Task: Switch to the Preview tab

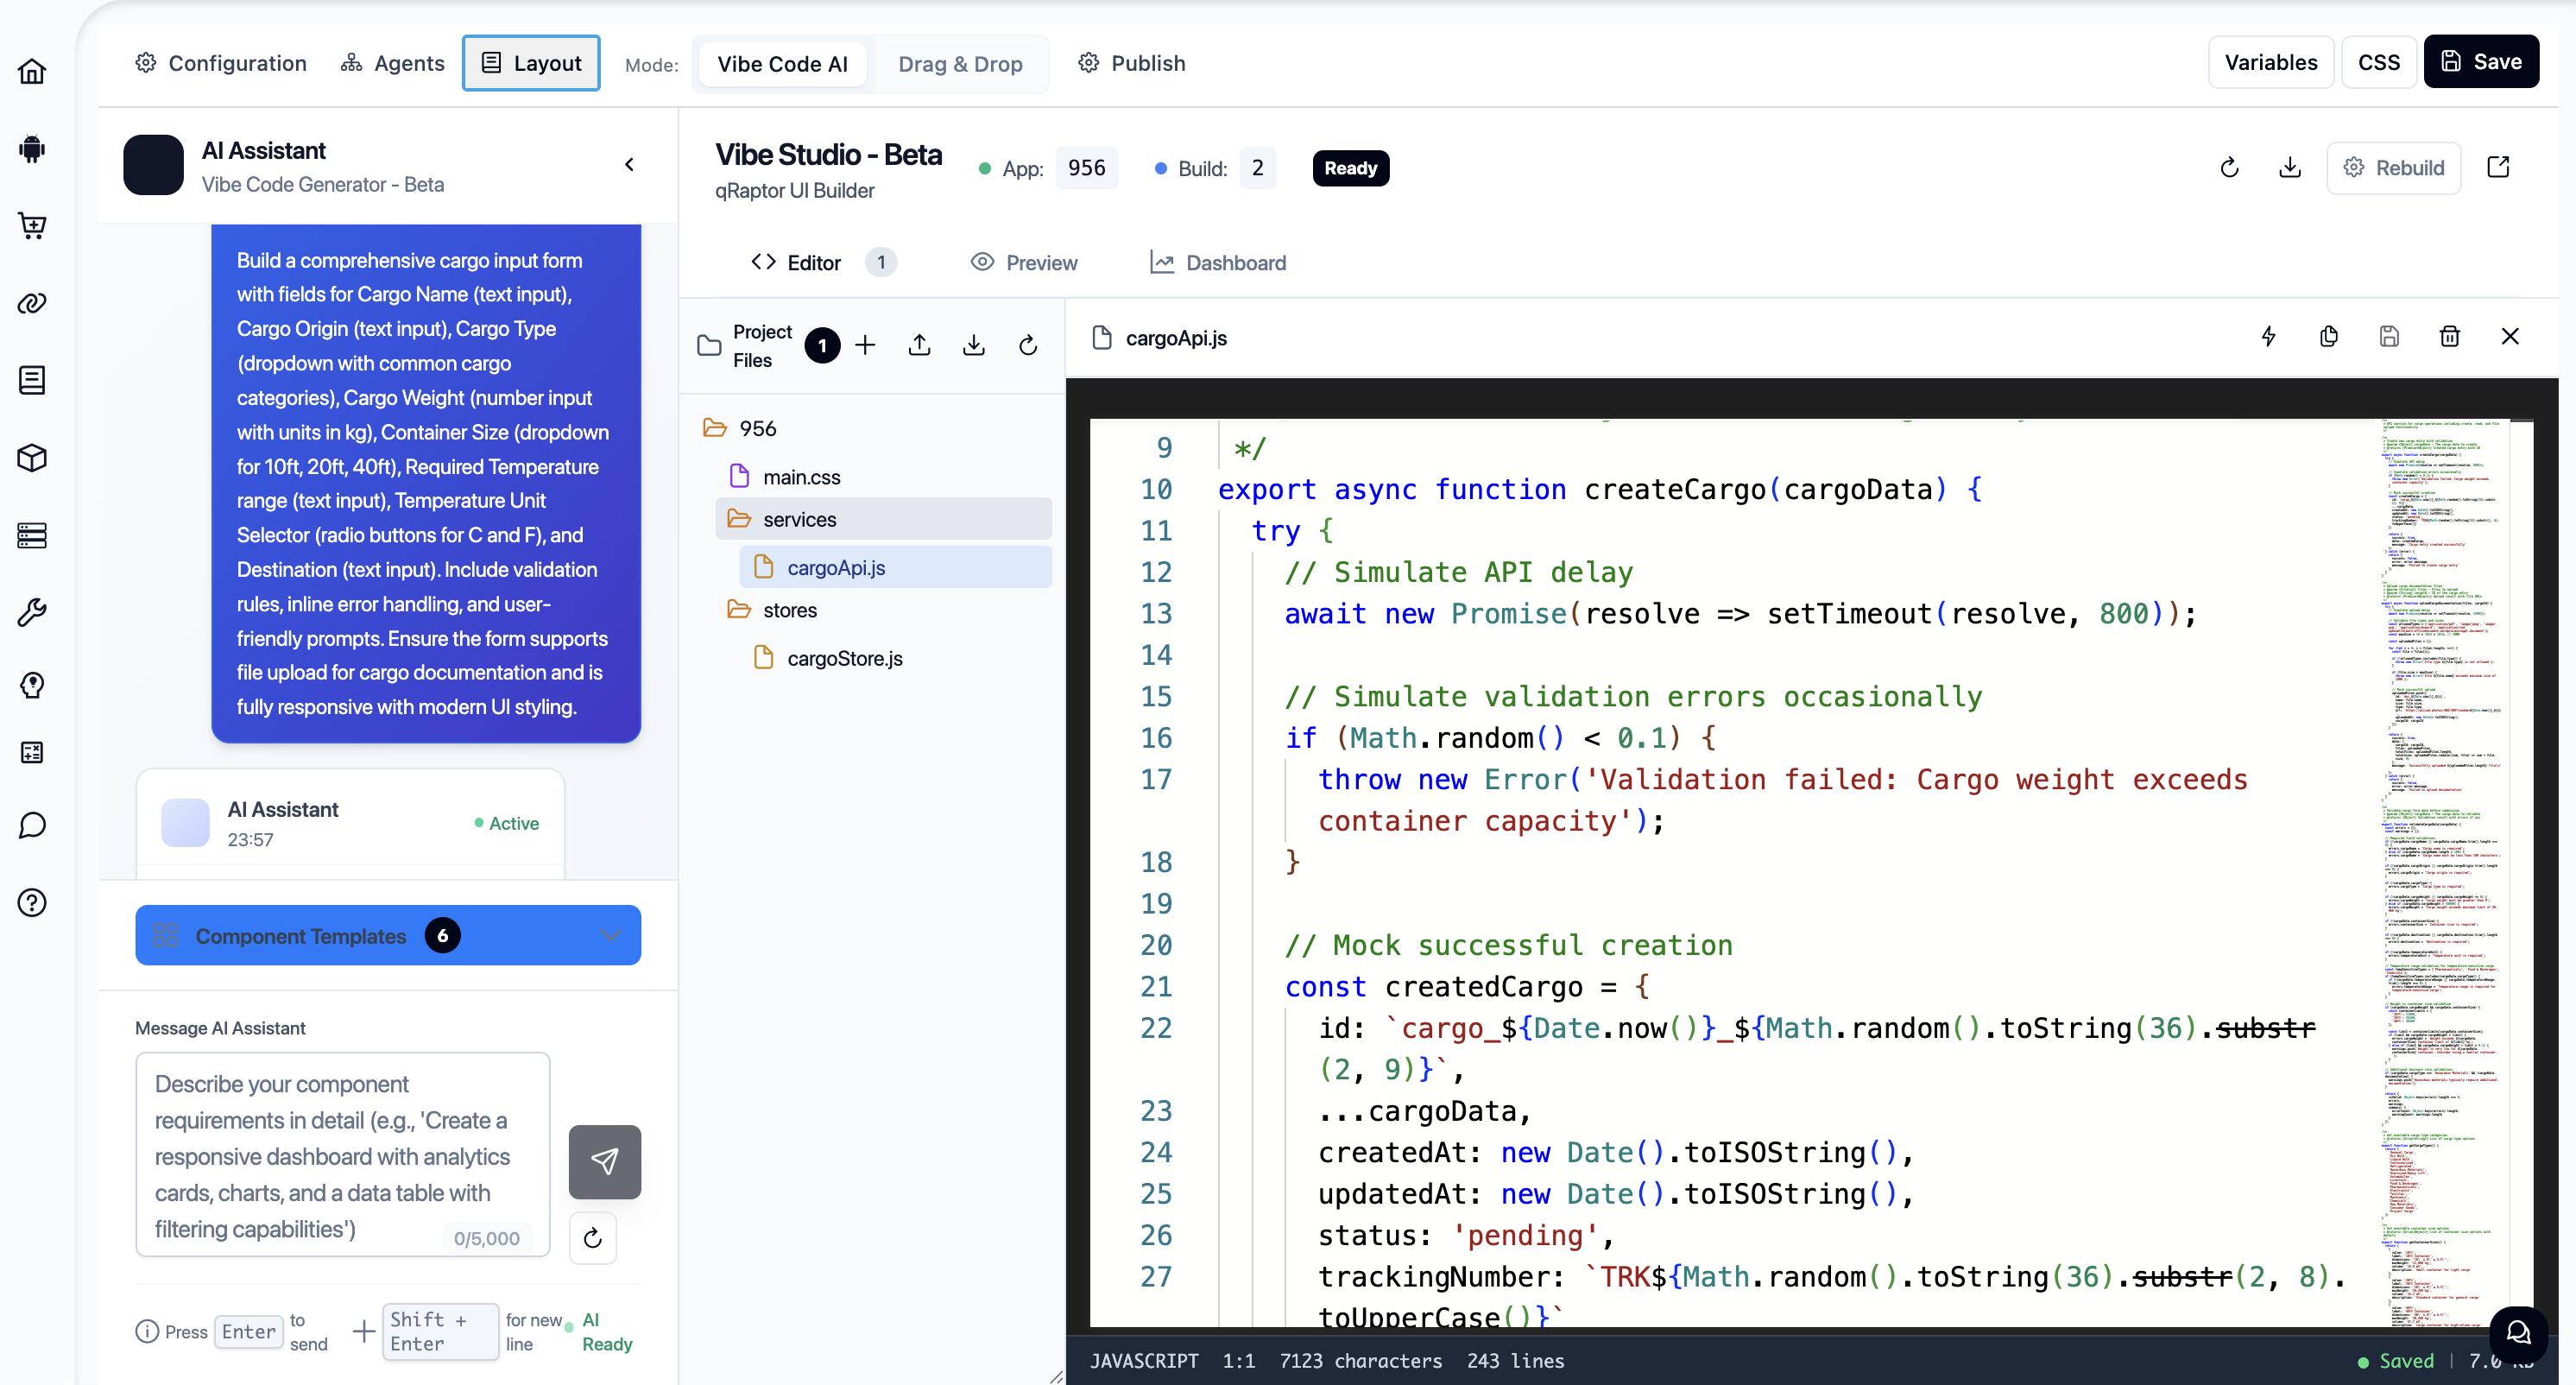Action: pyautogui.click(x=1024, y=263)
